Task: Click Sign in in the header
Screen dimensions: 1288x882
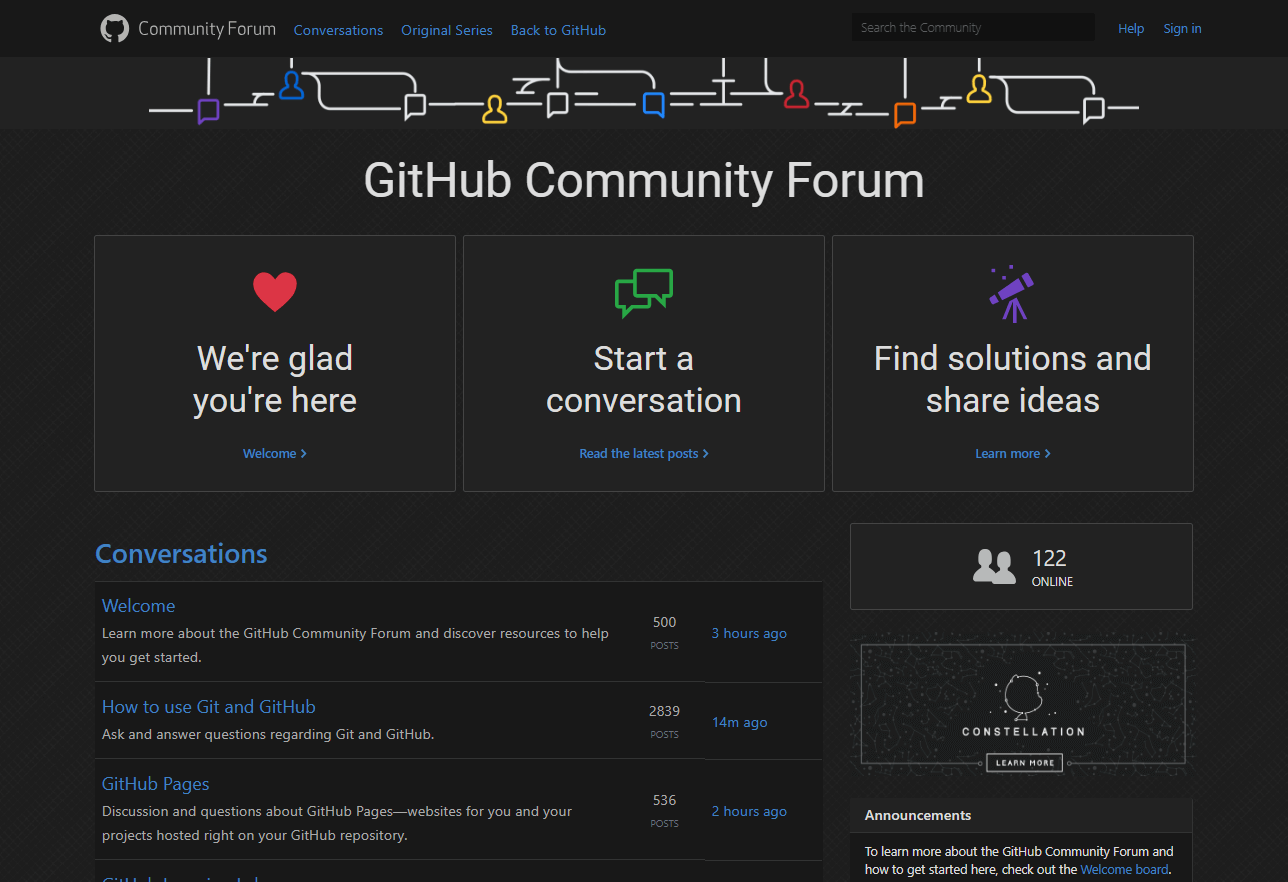Action: coord(1182,28)
